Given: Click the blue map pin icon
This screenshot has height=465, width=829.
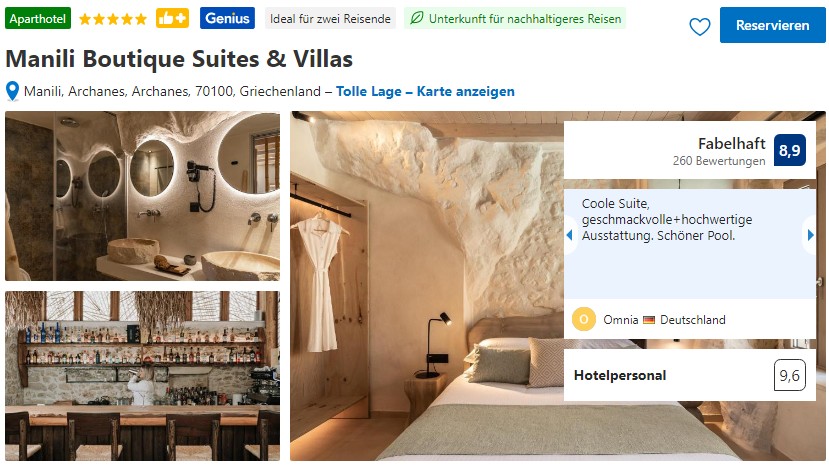Looking at the screenshot, I should (x=12, y=91).
